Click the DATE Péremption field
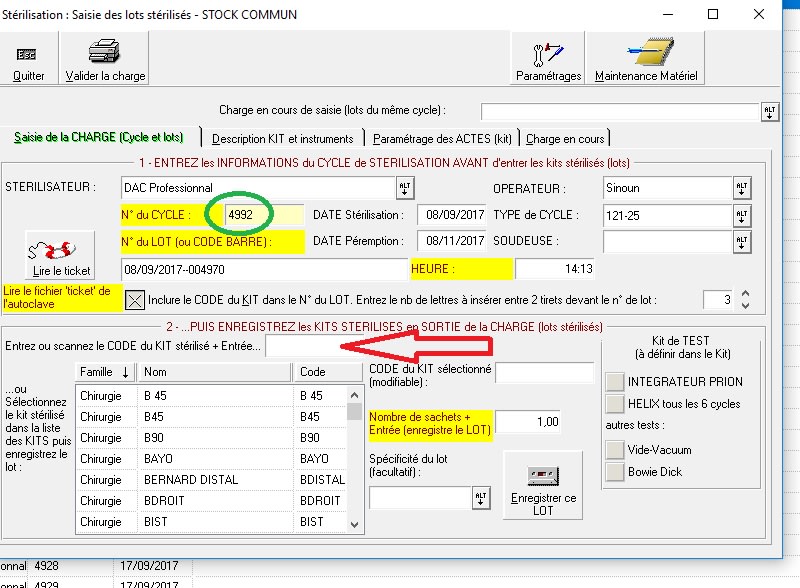Viewport: 800px width, 588px height. pos(452,240)
